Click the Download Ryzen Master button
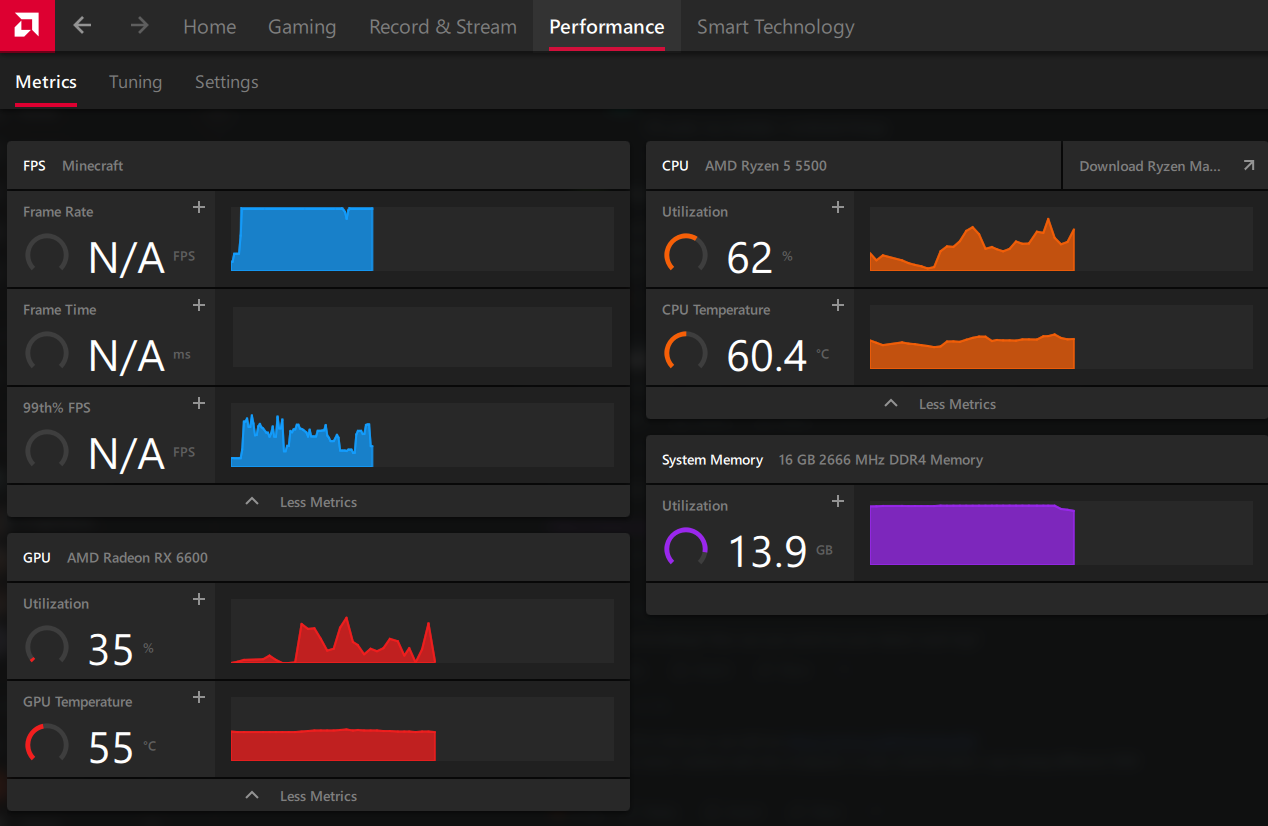 [1165, 166]
